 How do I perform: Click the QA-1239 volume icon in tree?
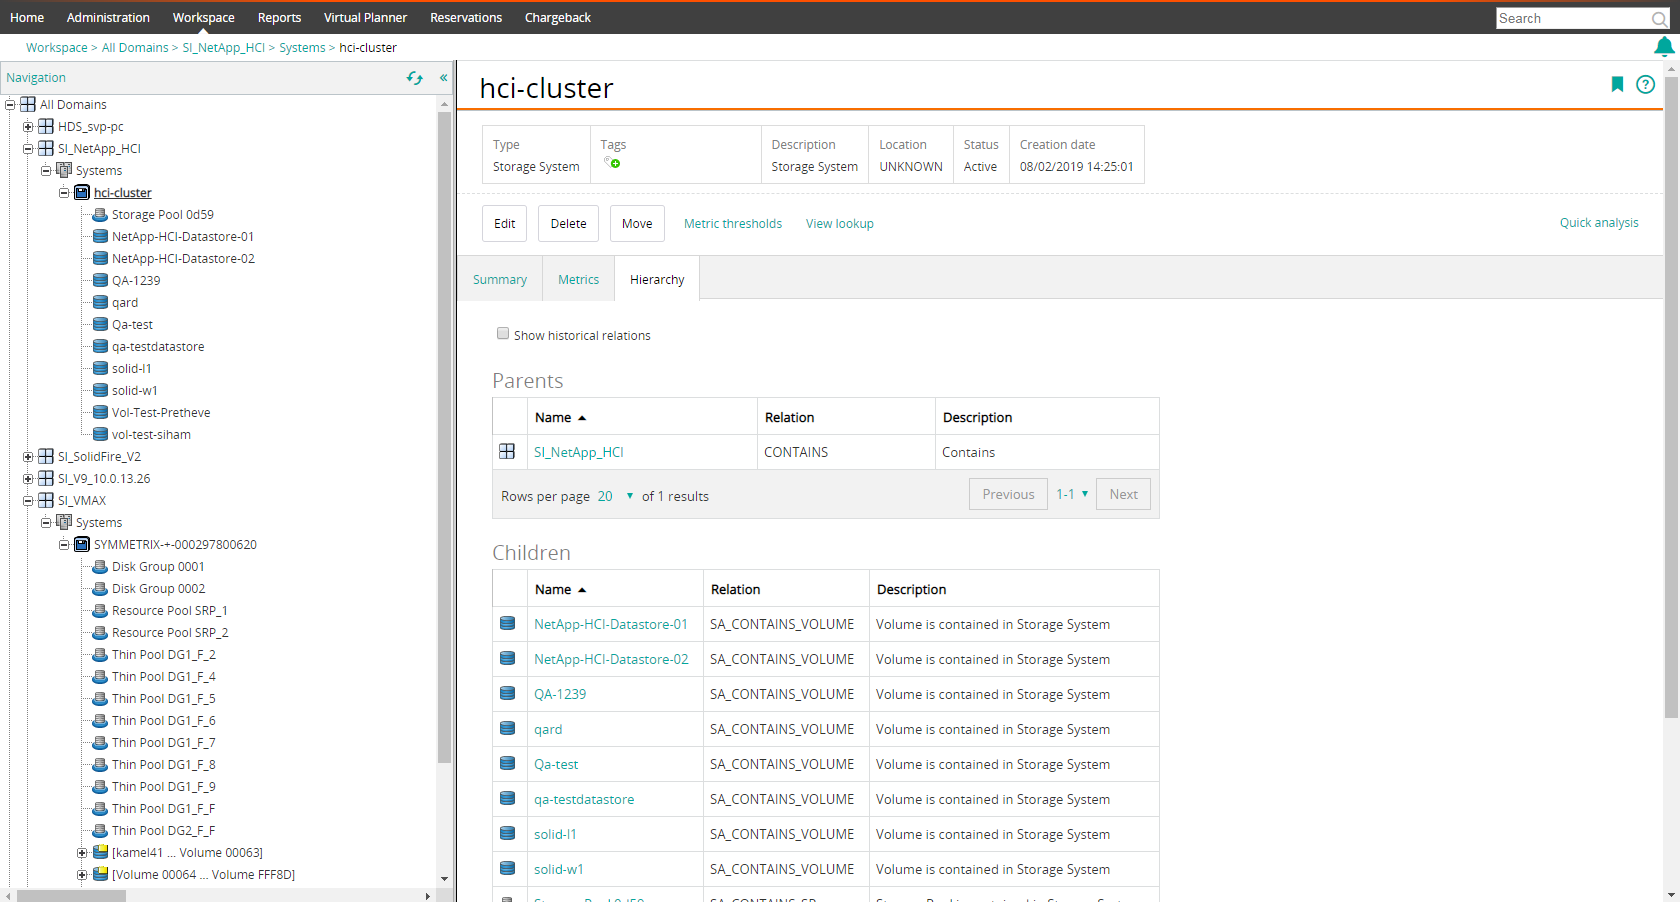coord(100,280)
